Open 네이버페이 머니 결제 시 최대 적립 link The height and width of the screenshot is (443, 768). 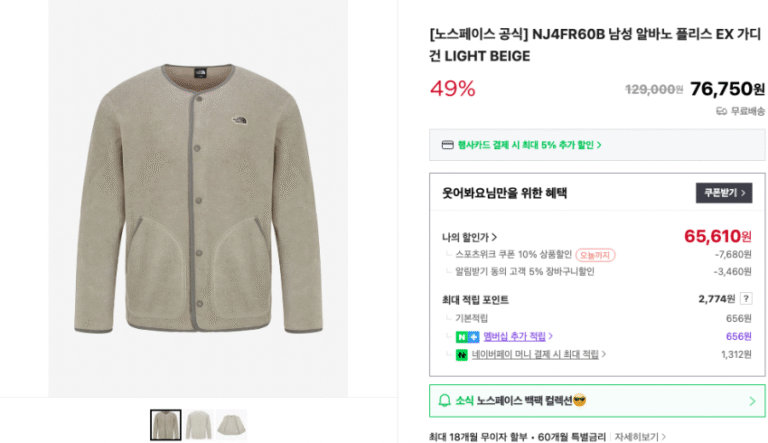[x=538, y=354]
